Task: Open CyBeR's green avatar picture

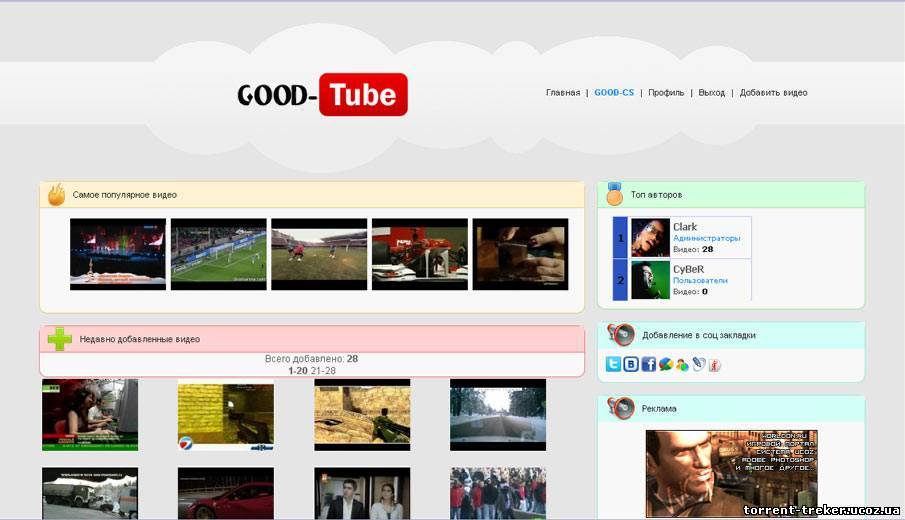Action: pos(650,280)
